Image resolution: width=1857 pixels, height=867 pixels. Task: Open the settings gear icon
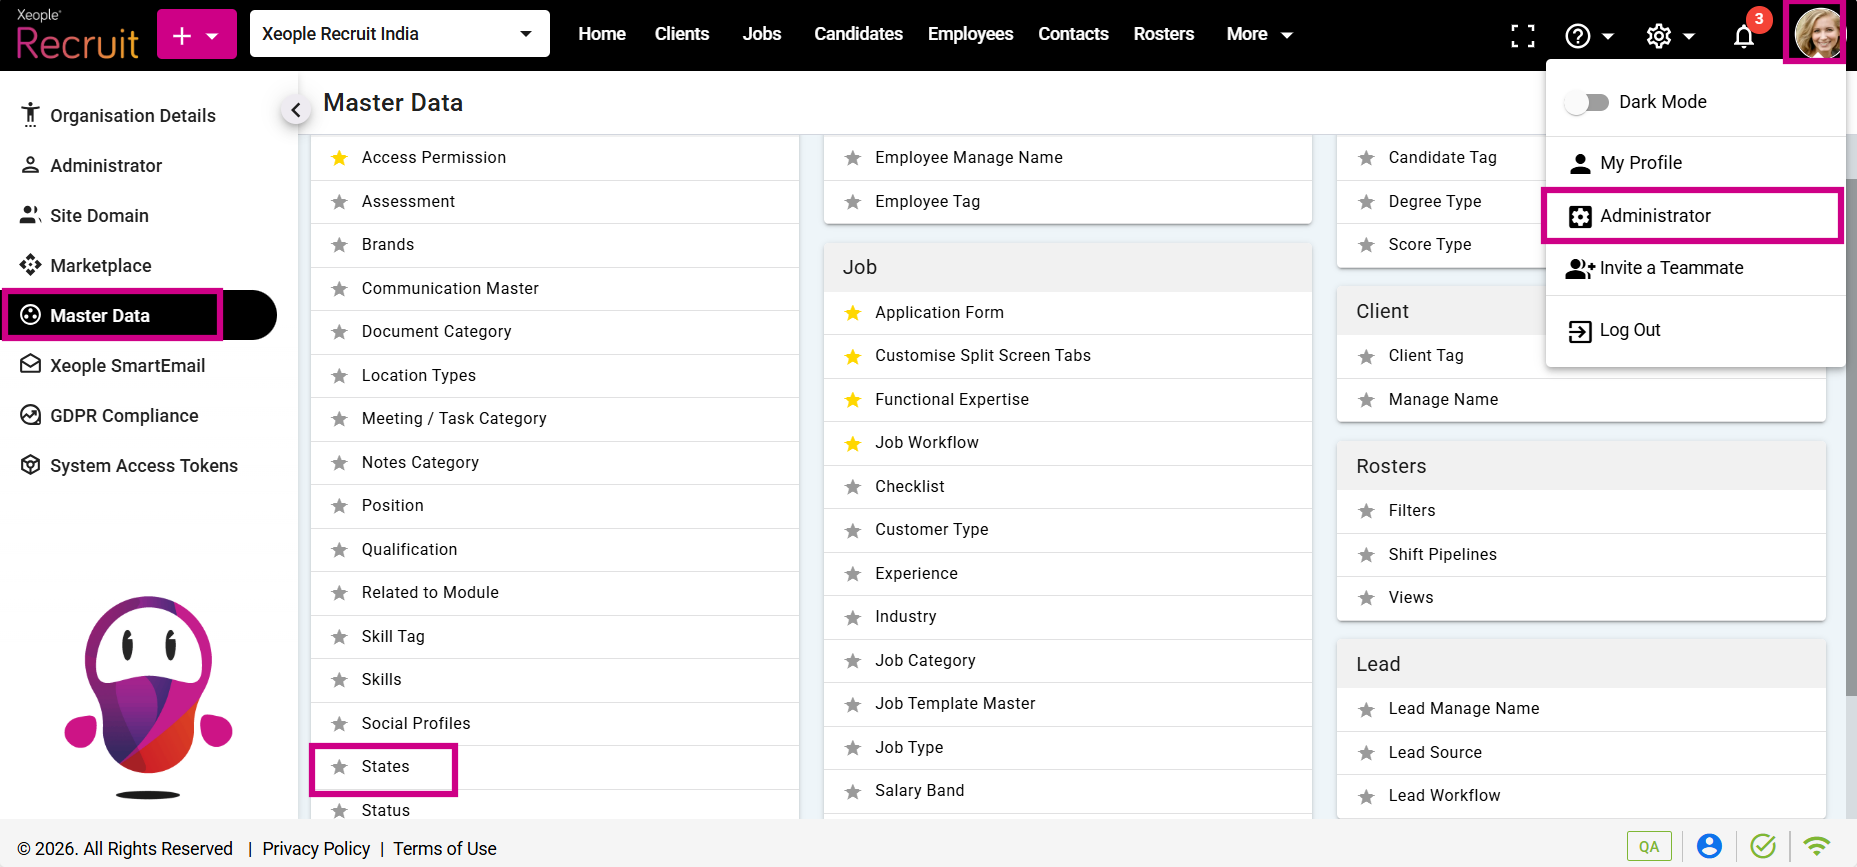tap(1659, 36)
